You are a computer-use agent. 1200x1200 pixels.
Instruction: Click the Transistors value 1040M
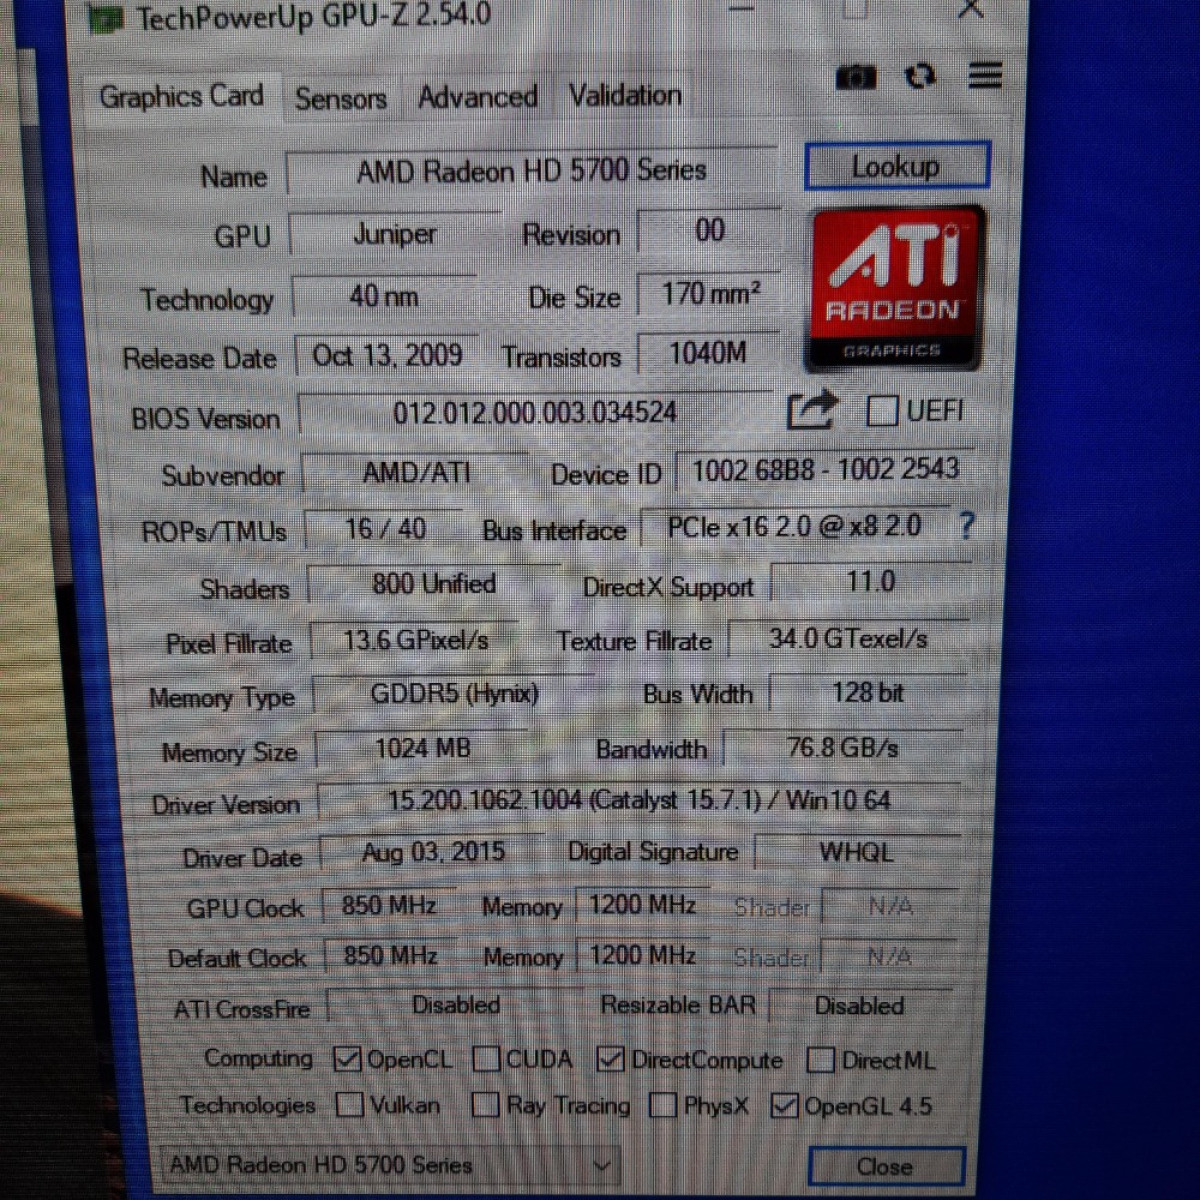pos(708,353)
